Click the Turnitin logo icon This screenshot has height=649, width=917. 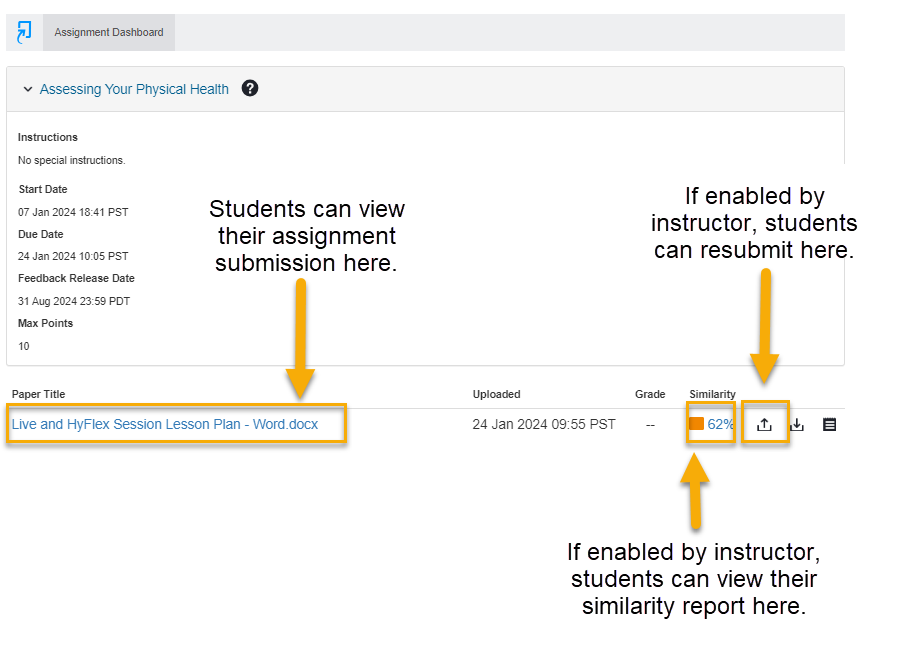pos(24,32)
